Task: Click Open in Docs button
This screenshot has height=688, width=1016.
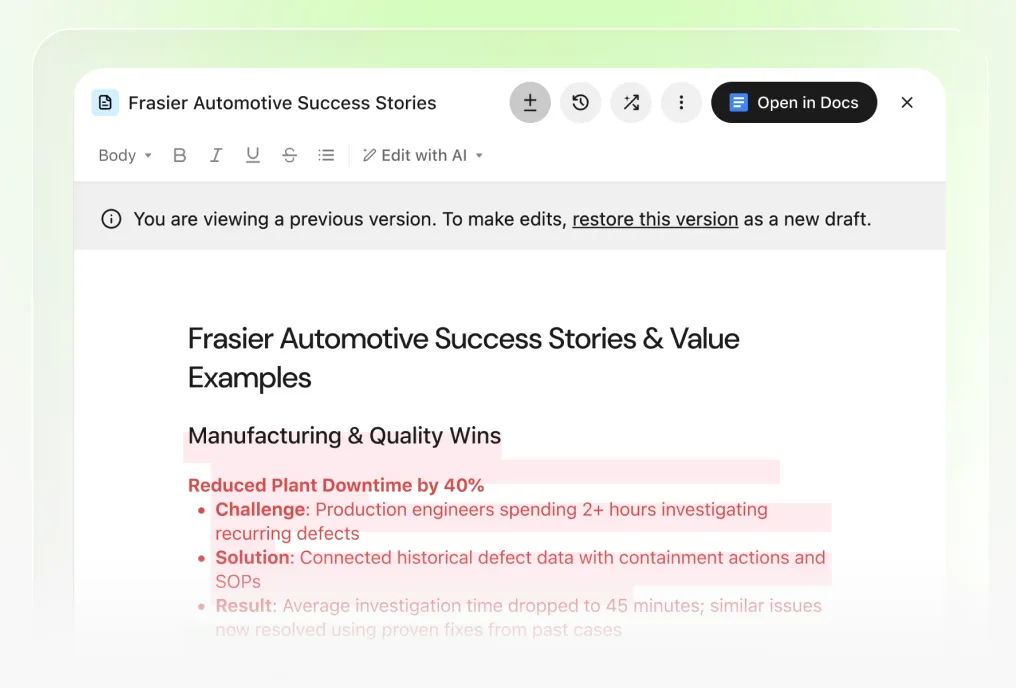Action: (794, 102)
